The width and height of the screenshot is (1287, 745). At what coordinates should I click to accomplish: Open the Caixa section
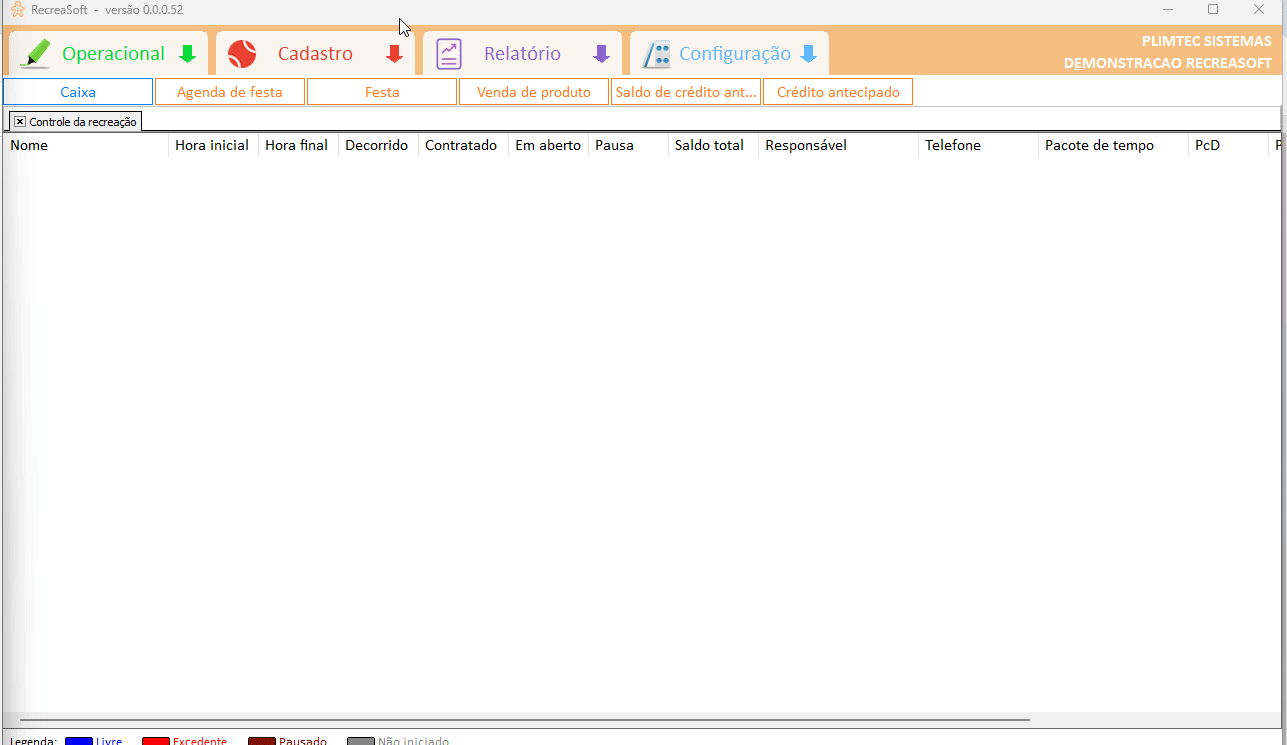[78, 92]
